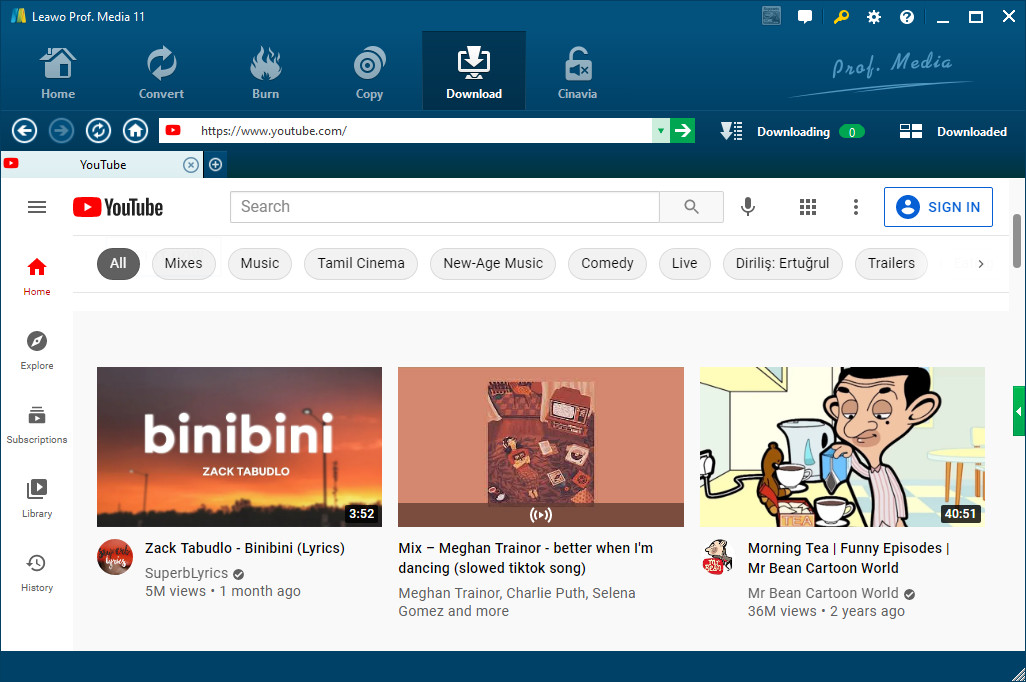Click the SIGN IN button
Viewport: 1026px width, 682px height.
pyautogui.click(x=938, y=207)
